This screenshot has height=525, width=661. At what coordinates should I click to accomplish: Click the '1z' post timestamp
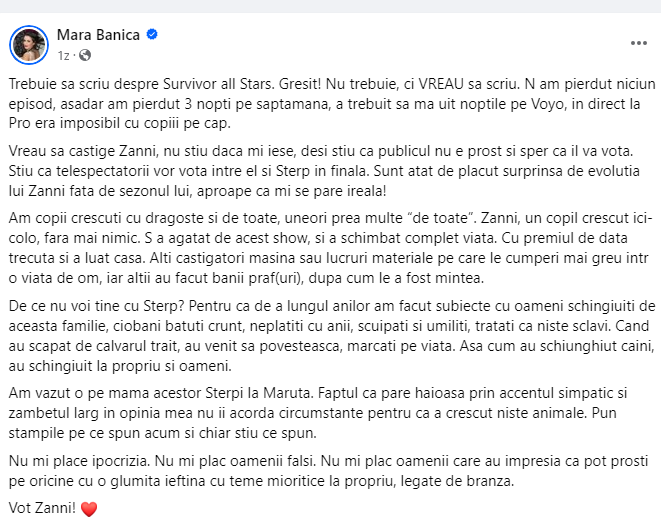pos(63,54)
